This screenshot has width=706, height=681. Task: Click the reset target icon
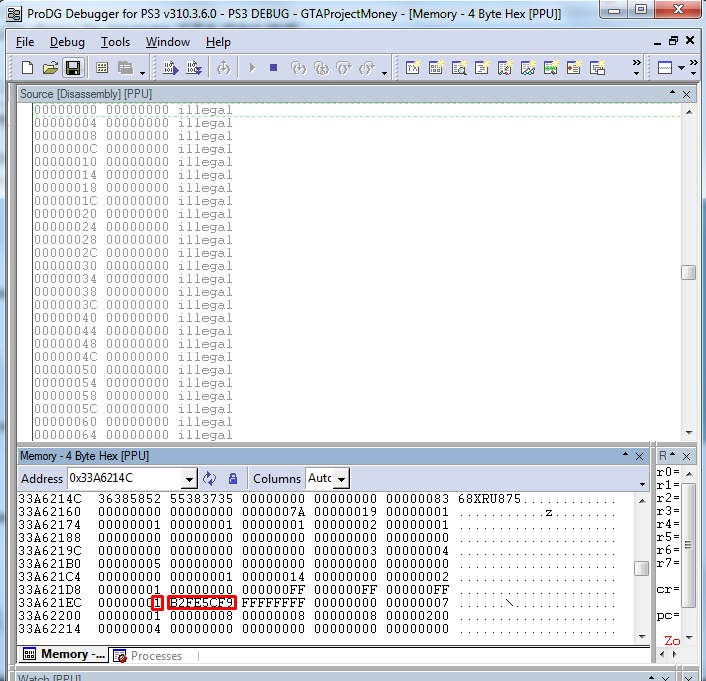224,68
